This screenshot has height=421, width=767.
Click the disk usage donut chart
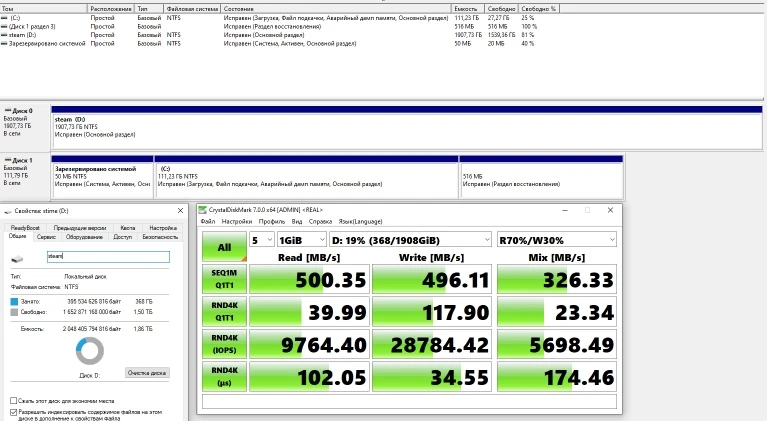click(88, 350)
